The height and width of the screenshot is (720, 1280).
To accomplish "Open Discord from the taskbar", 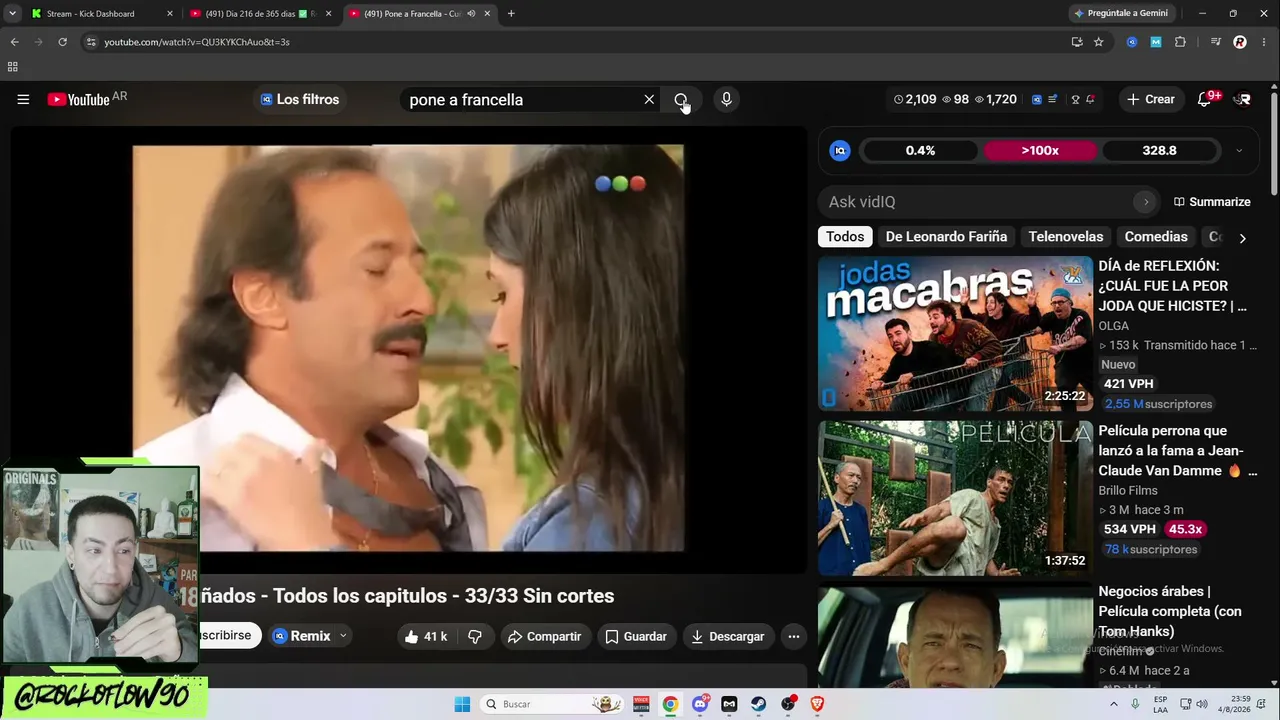I will (700, 704).
